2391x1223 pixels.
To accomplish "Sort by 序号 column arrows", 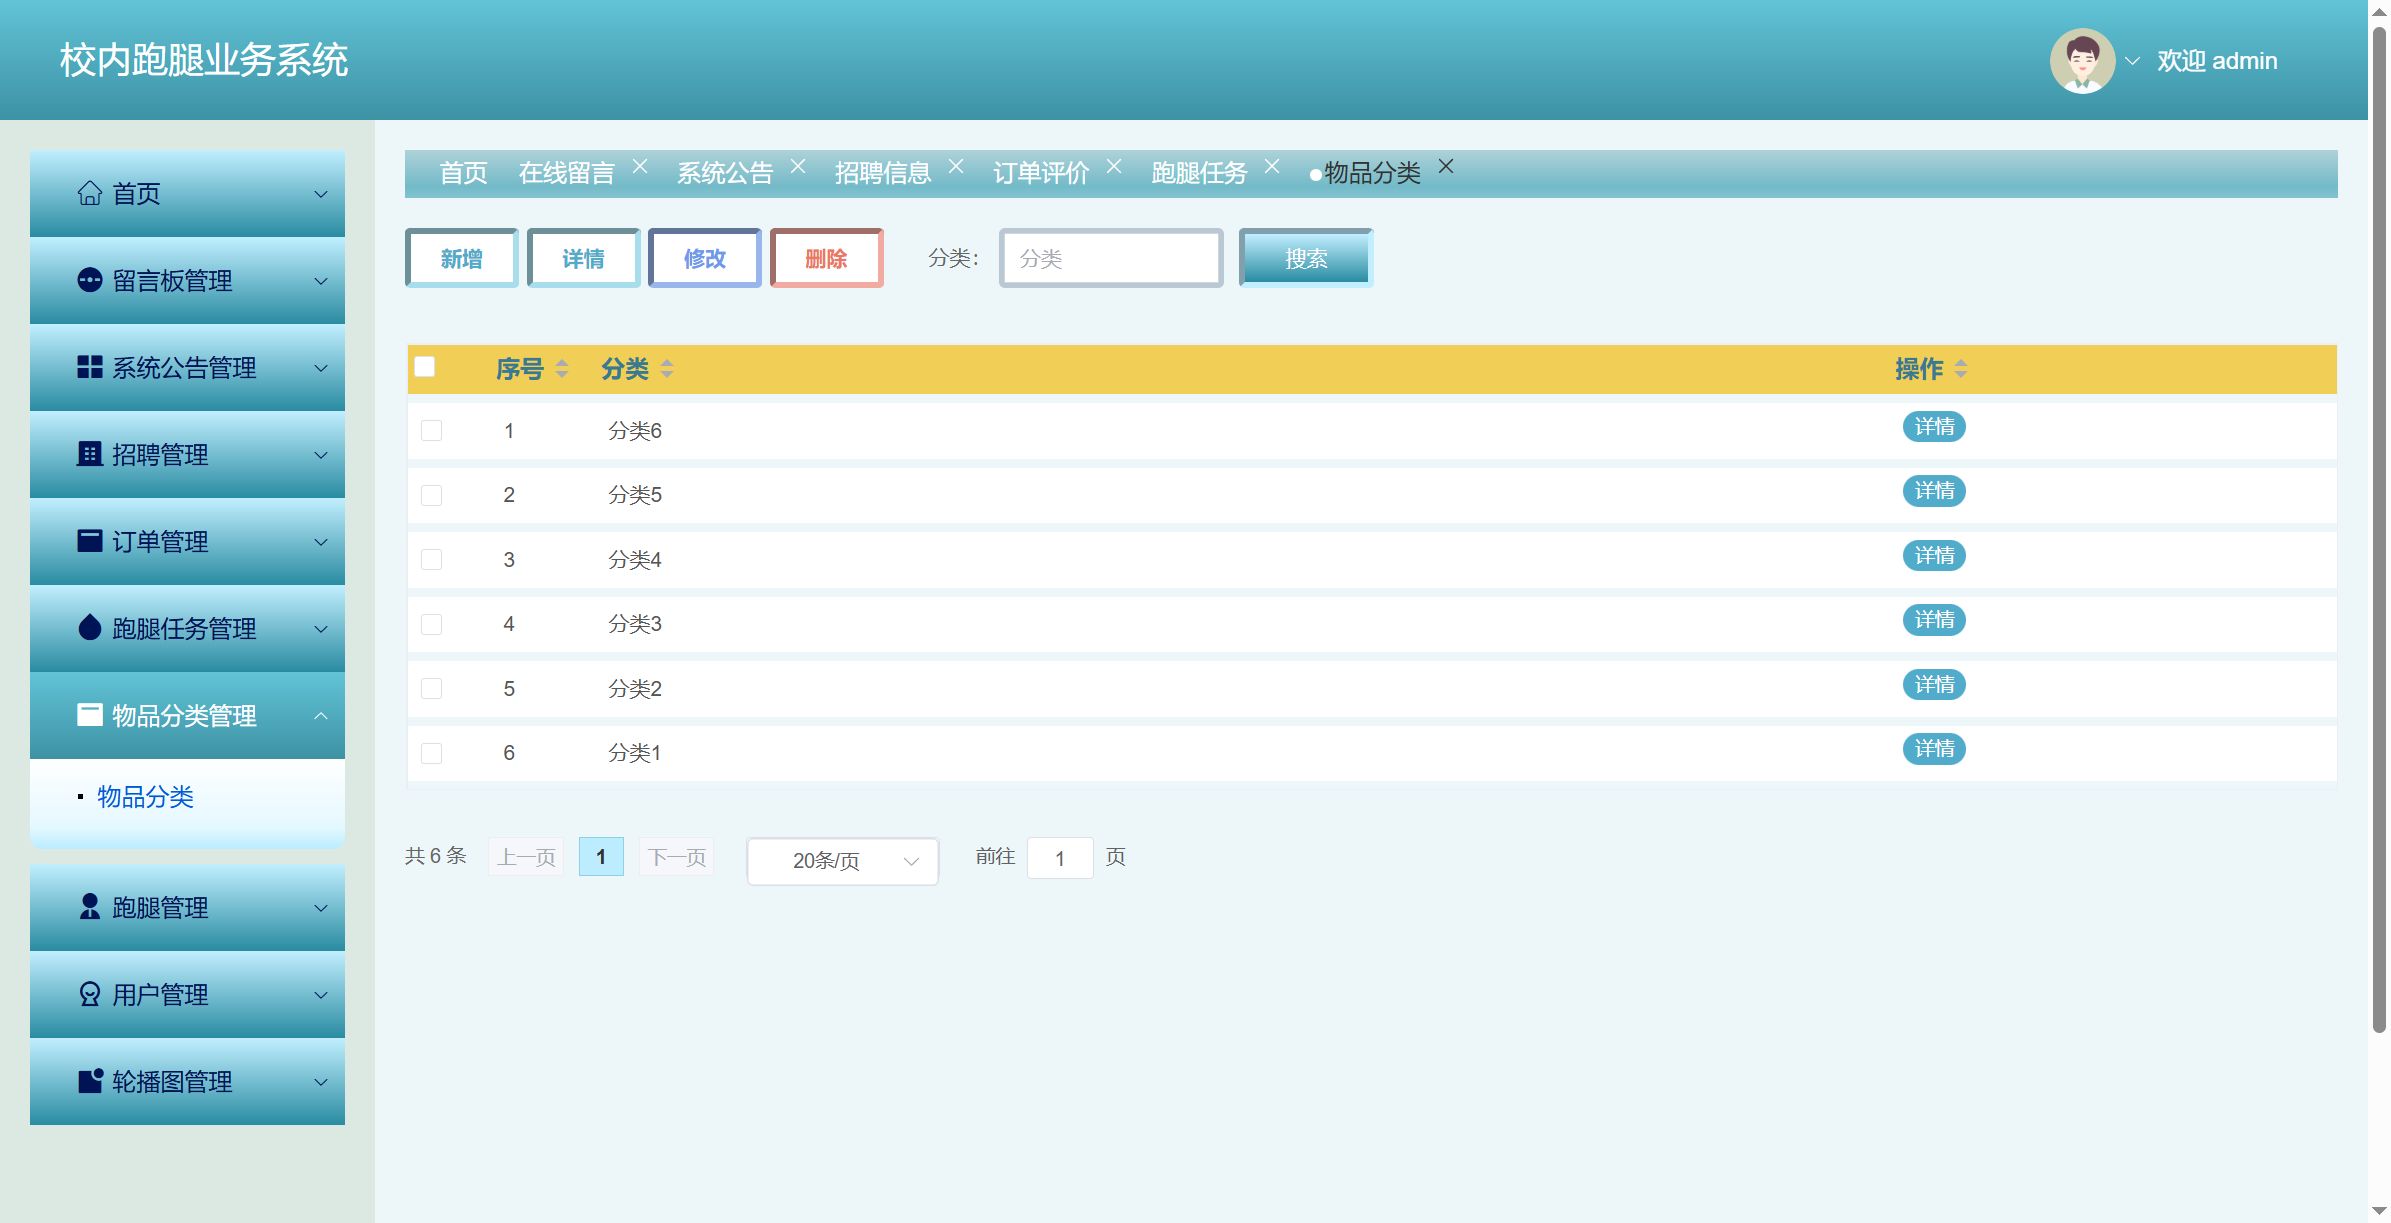I will [x=562, y=369].
